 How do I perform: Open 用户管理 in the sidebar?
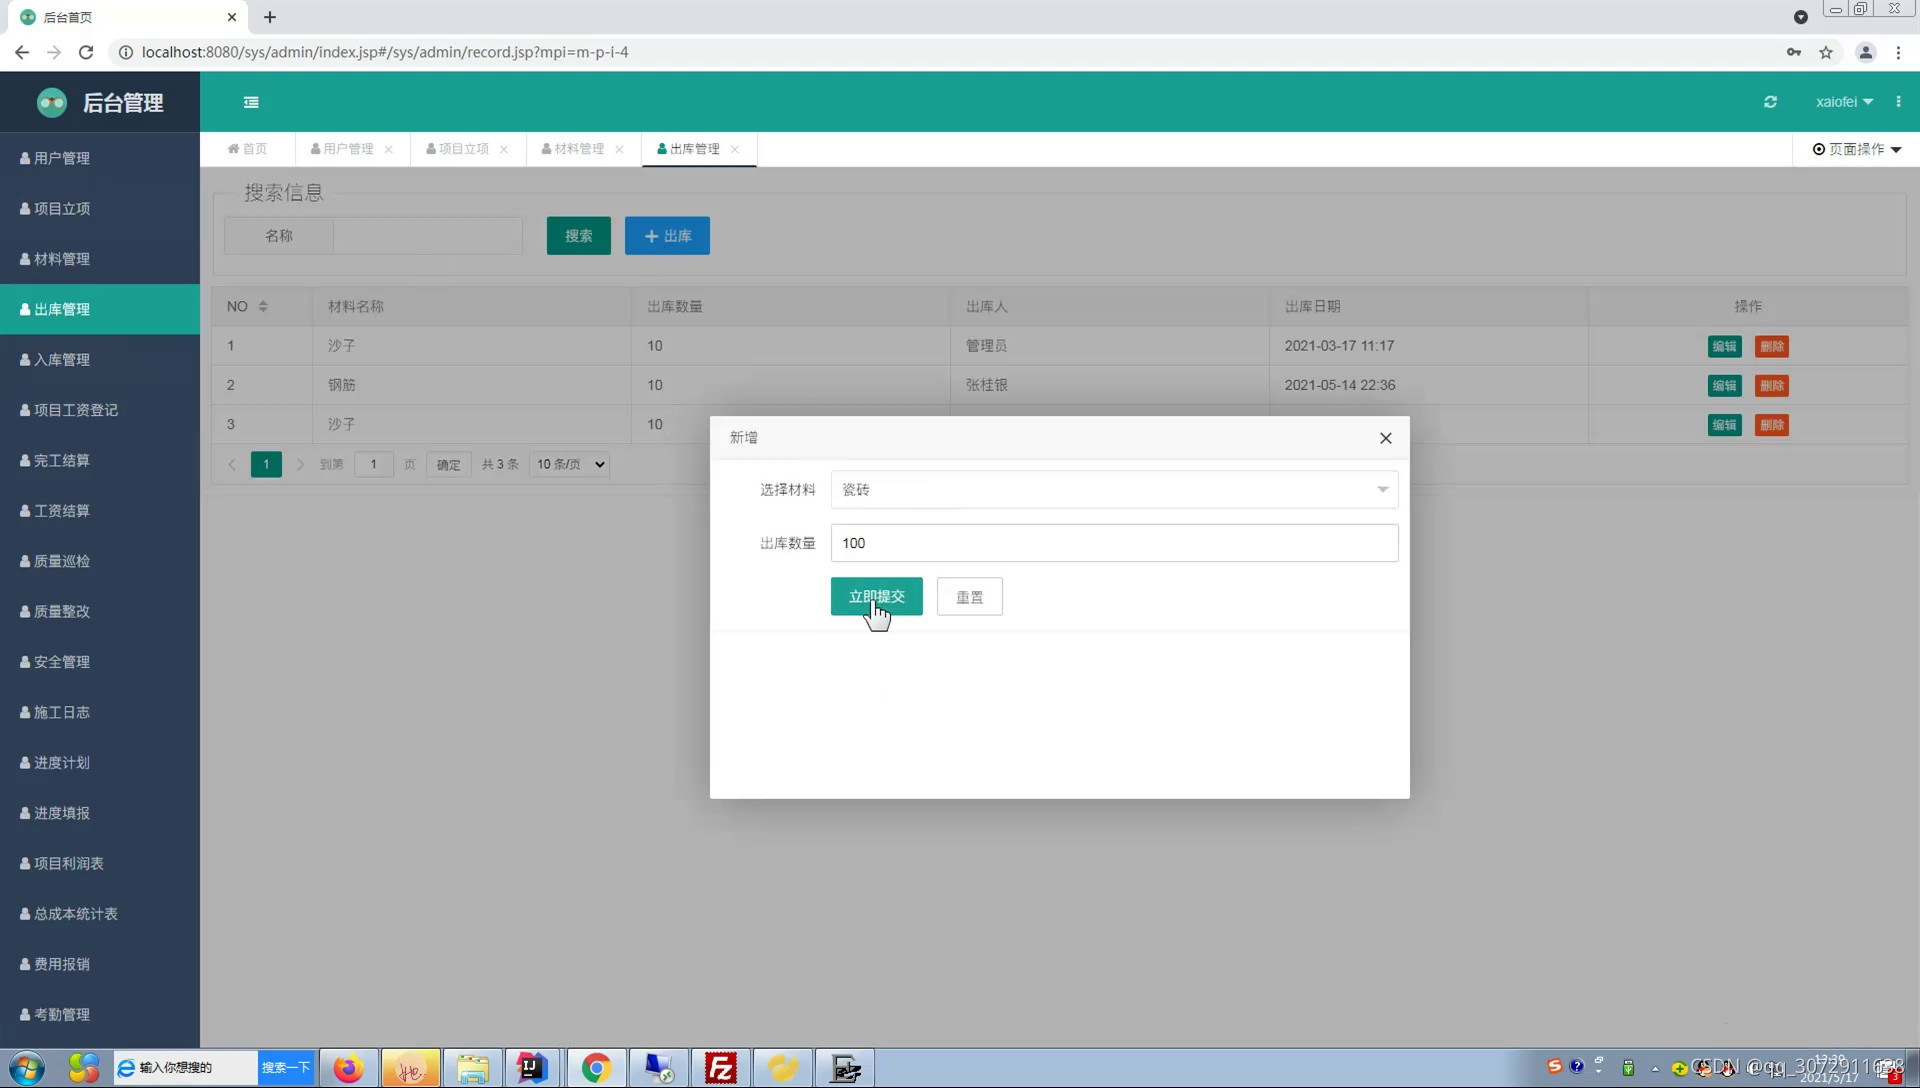tap(100, 158)
